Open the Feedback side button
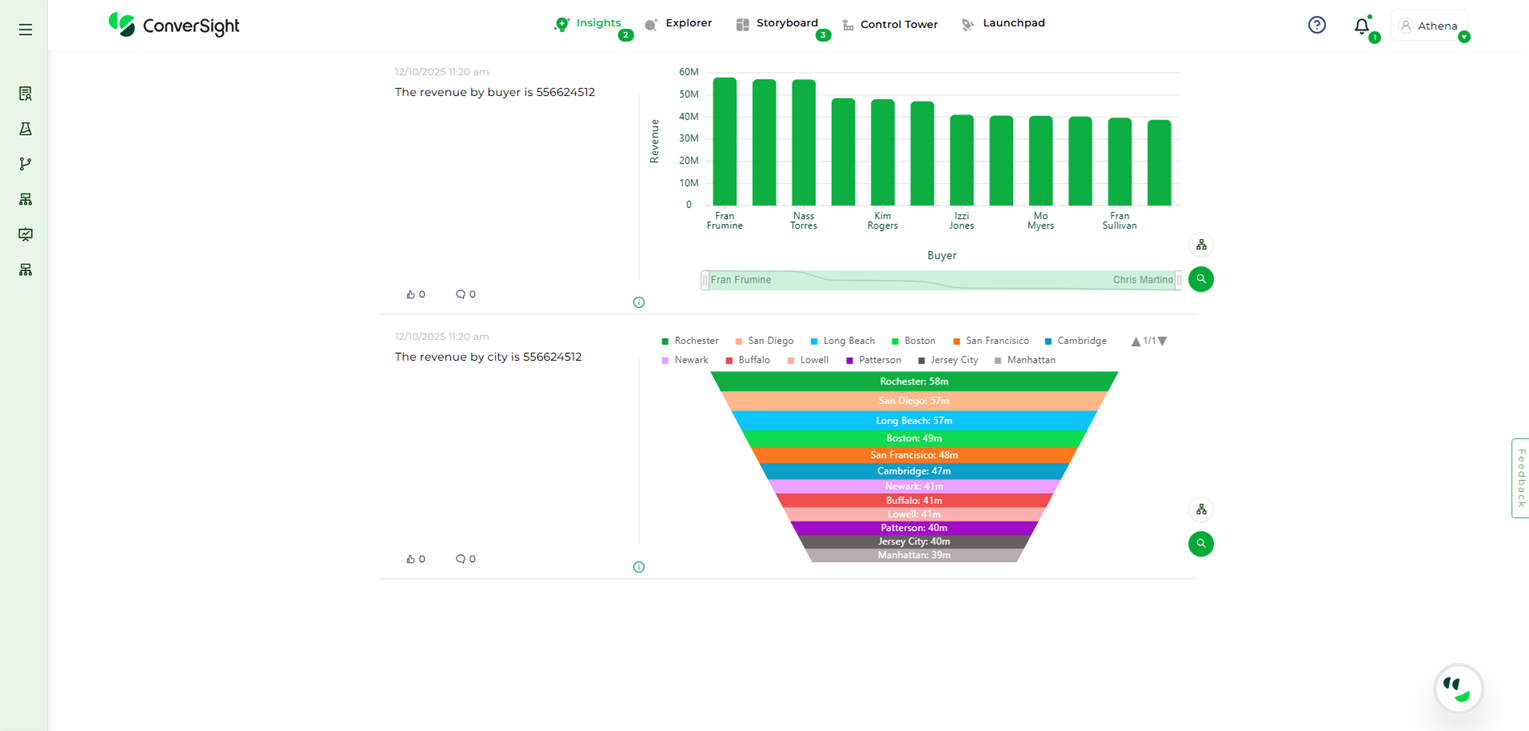1529x731 pixels. pos(1520,478)
